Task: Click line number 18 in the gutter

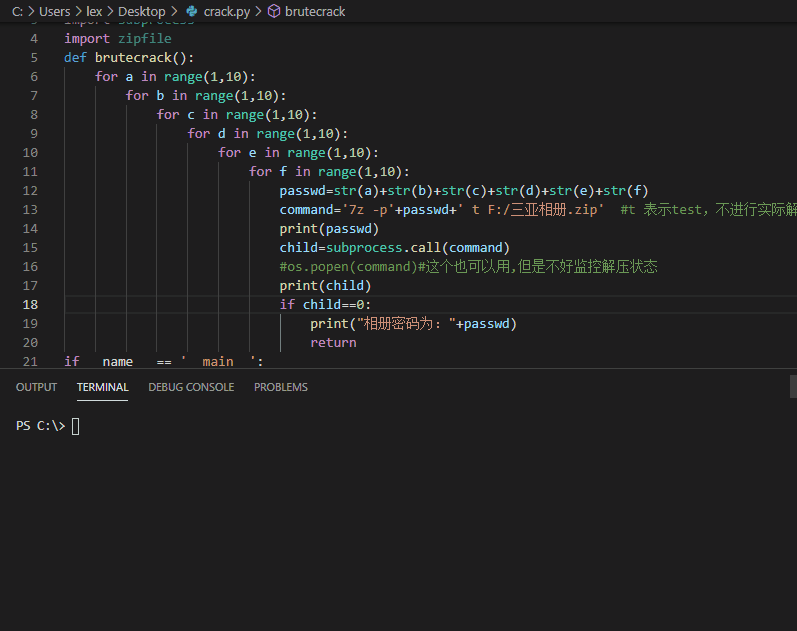Action: pyautogui.click(x=29, y=304)
